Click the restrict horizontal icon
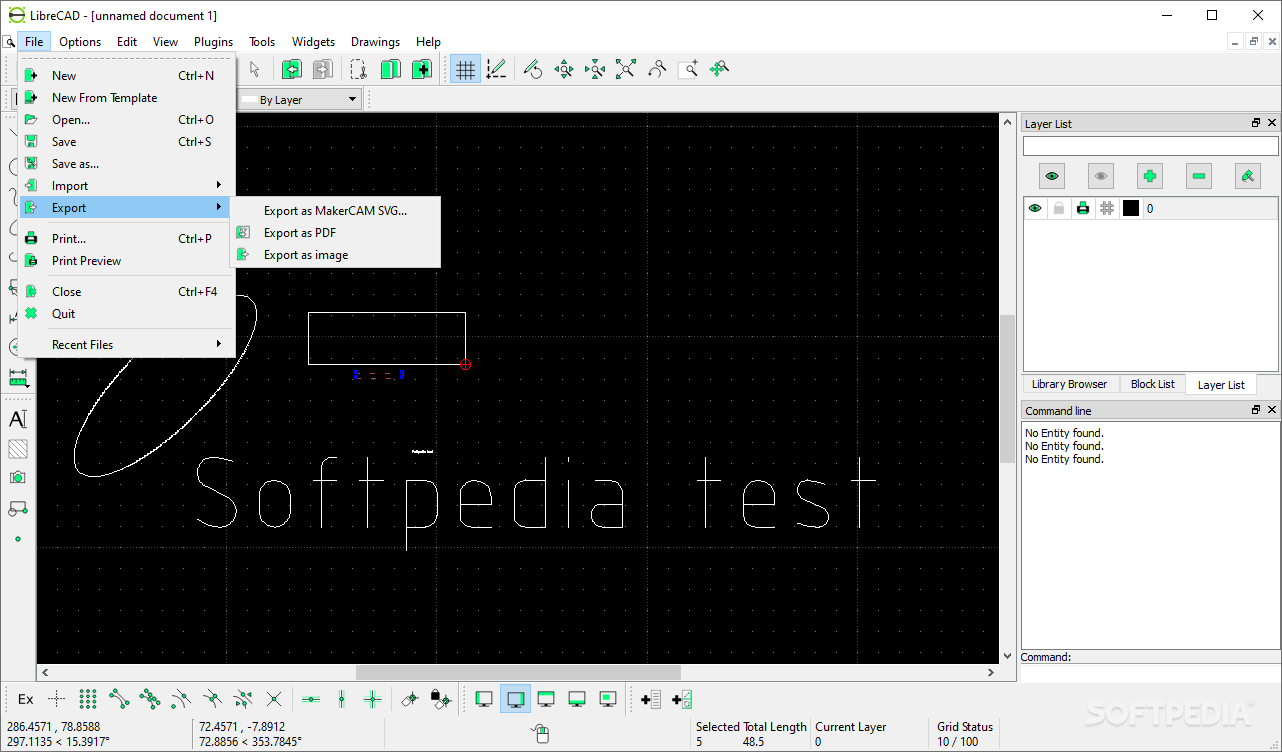This screenshot has height=752, width=1282. pos(311,699)
